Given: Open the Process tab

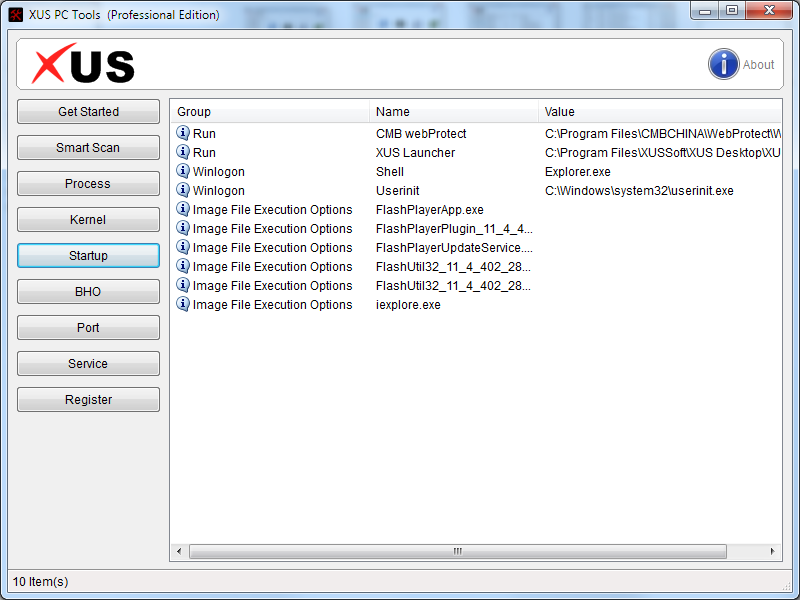Looking at the screenshot, I should click(x=88, y=184).
